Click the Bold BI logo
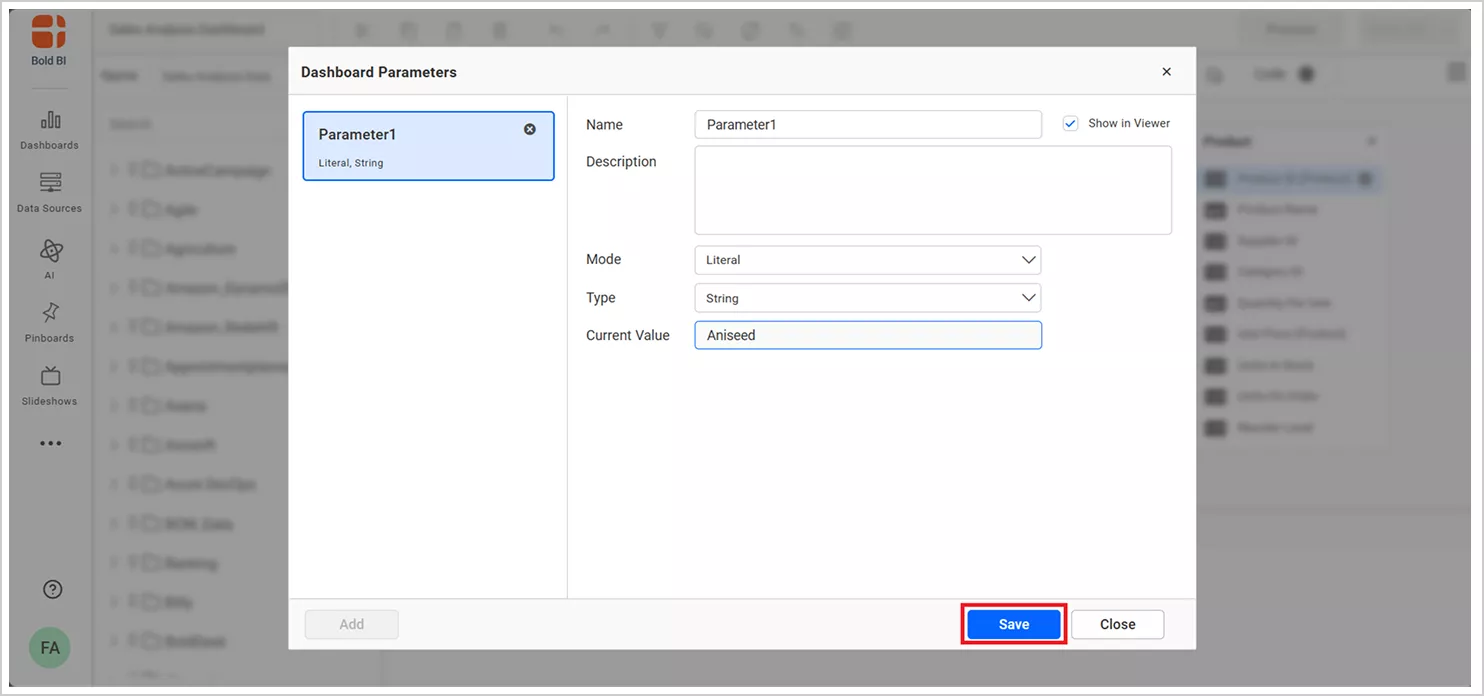The width and height of the screenshot is (1484, 696). [x=49, y=40]
